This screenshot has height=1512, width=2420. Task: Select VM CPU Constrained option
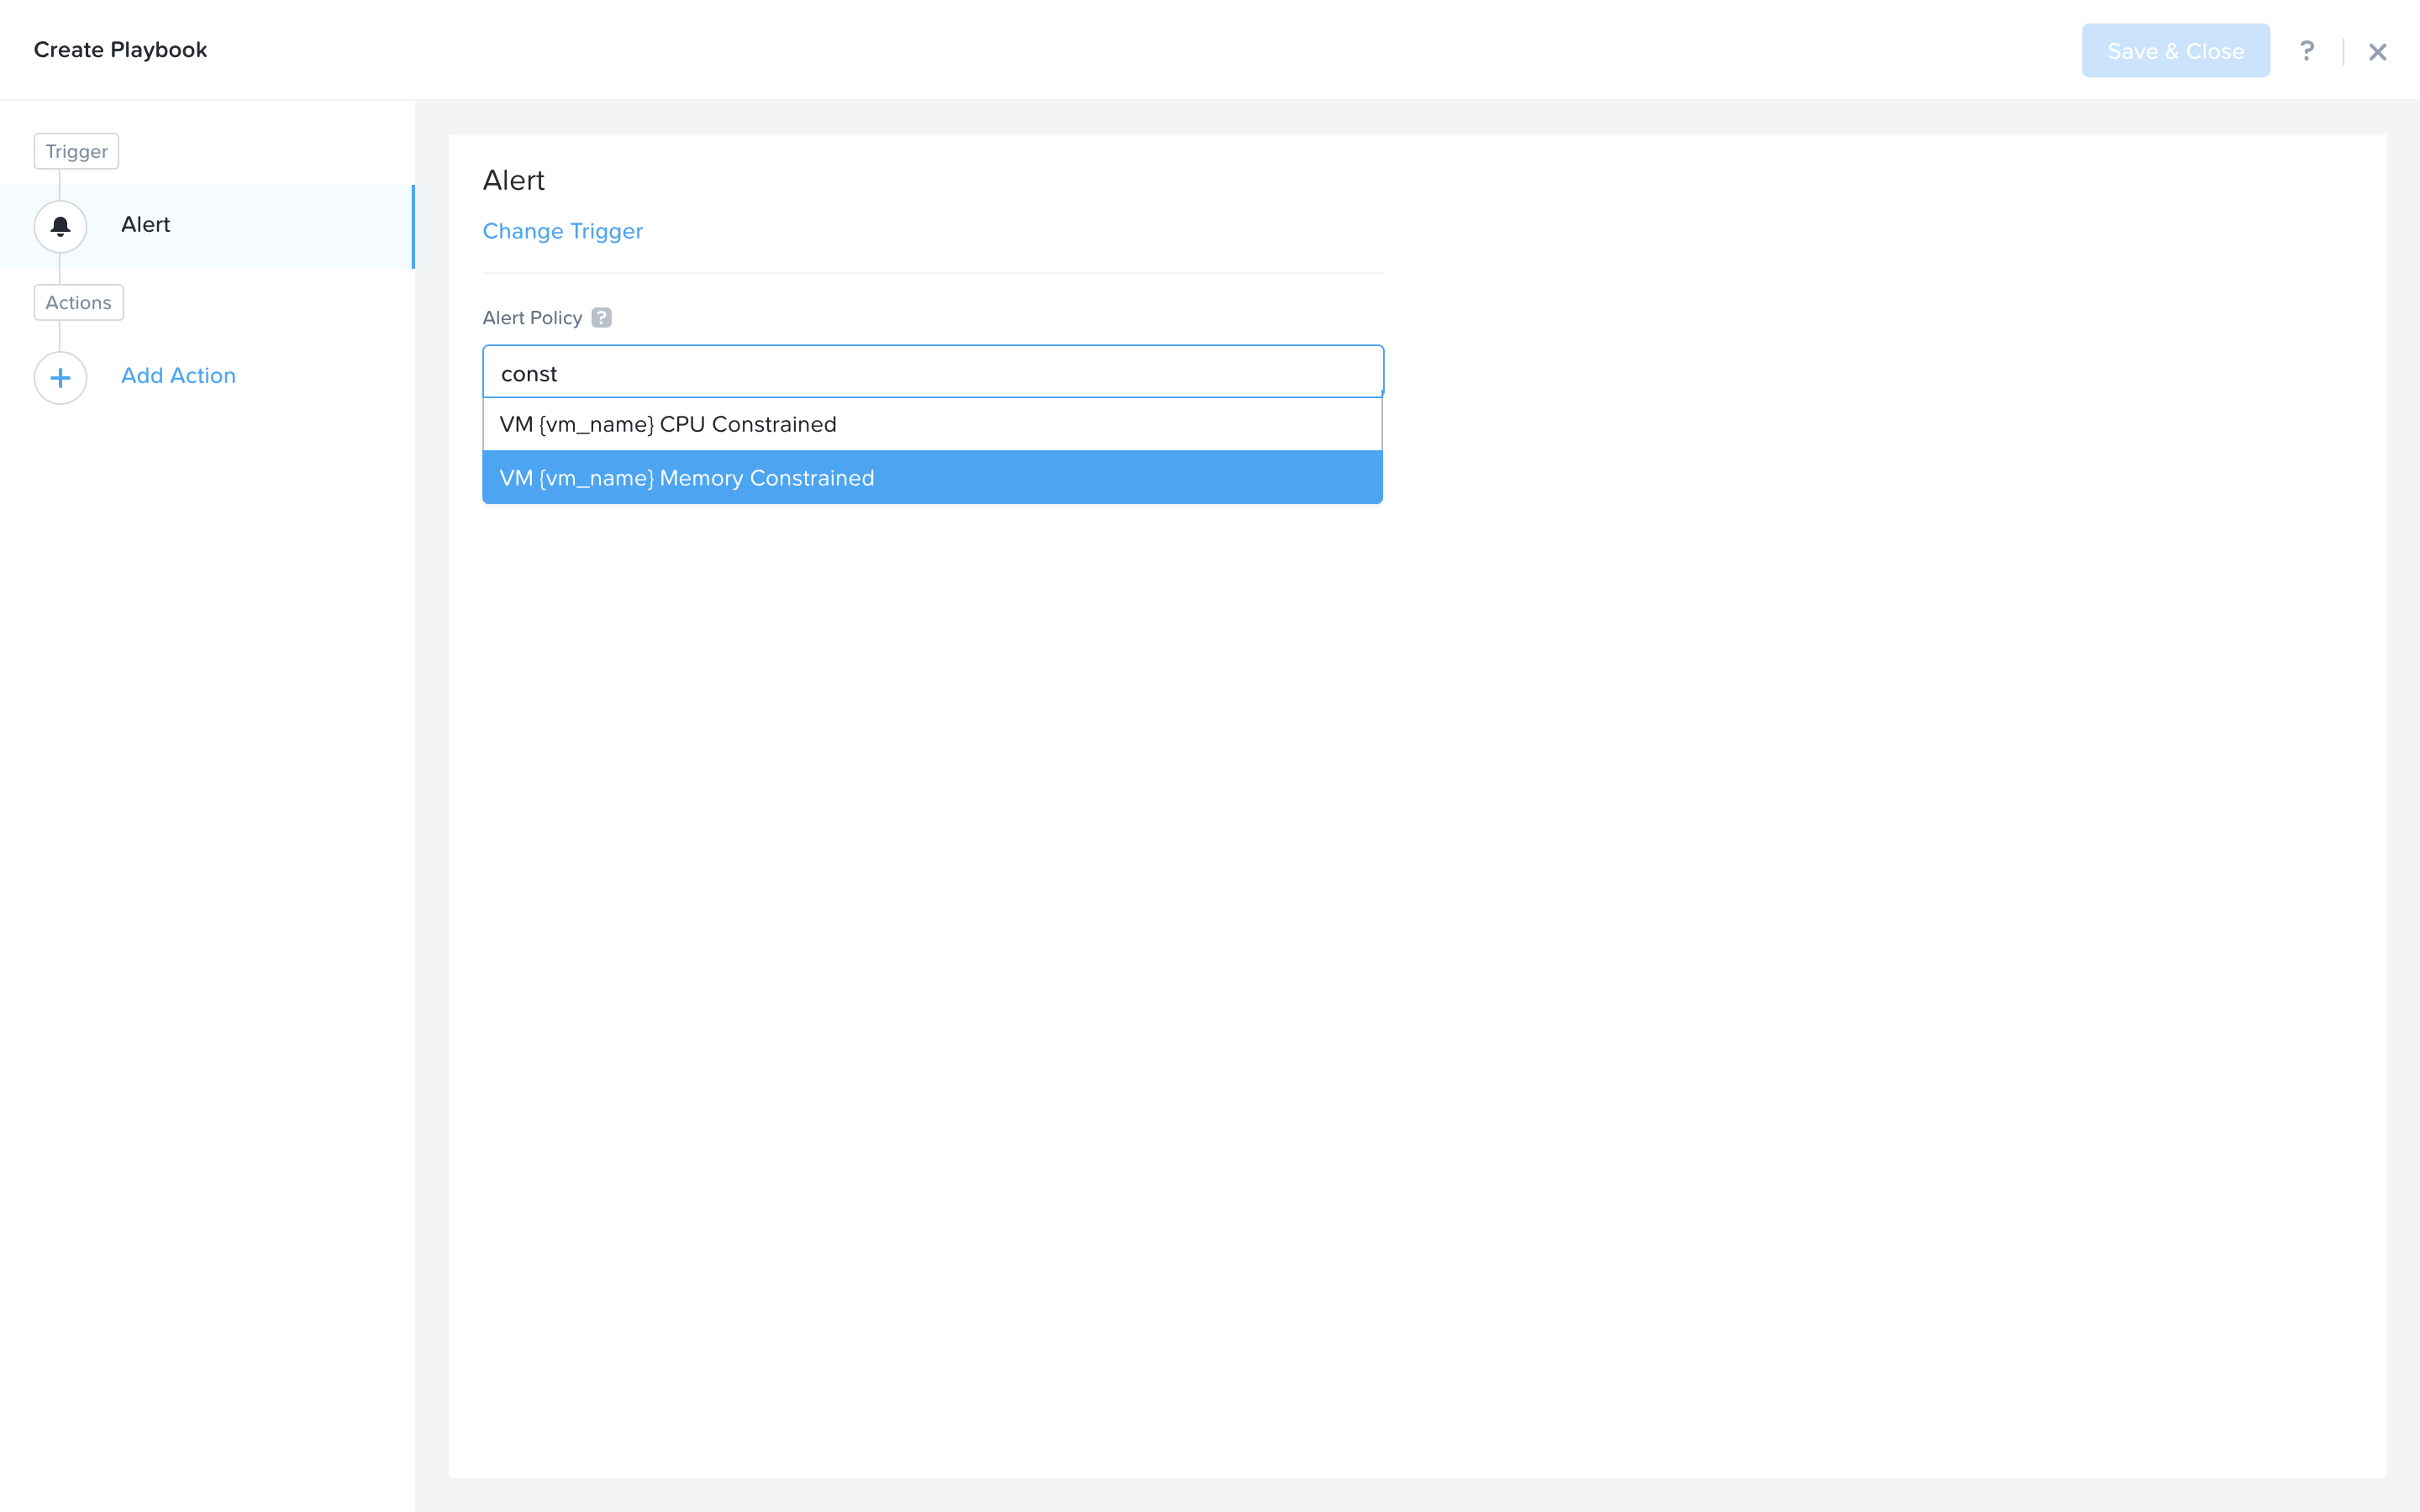coord(932,424)
